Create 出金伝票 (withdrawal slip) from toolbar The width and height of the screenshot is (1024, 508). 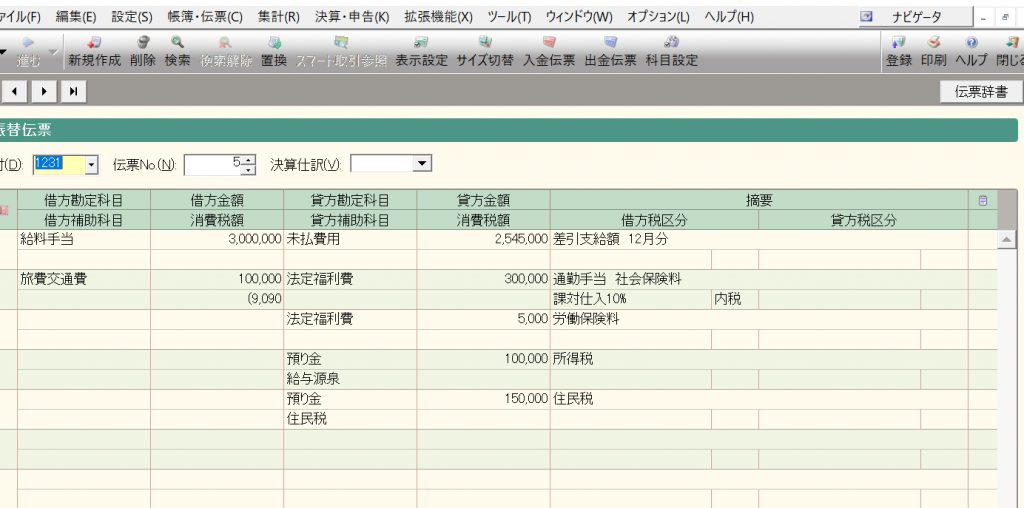click(610, 51)
